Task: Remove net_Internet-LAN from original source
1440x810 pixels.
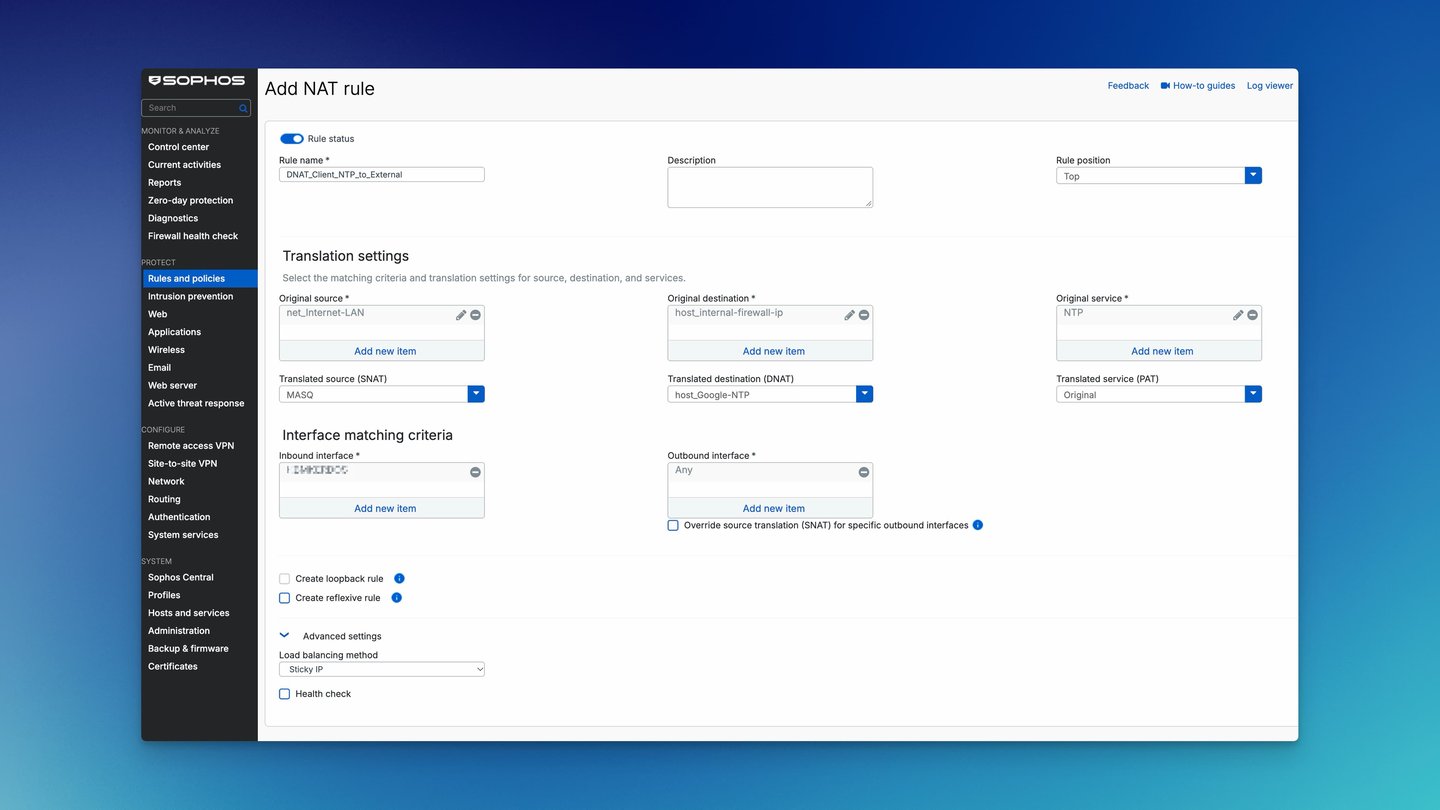Action: pyautogui.click(x=475, y=315)
